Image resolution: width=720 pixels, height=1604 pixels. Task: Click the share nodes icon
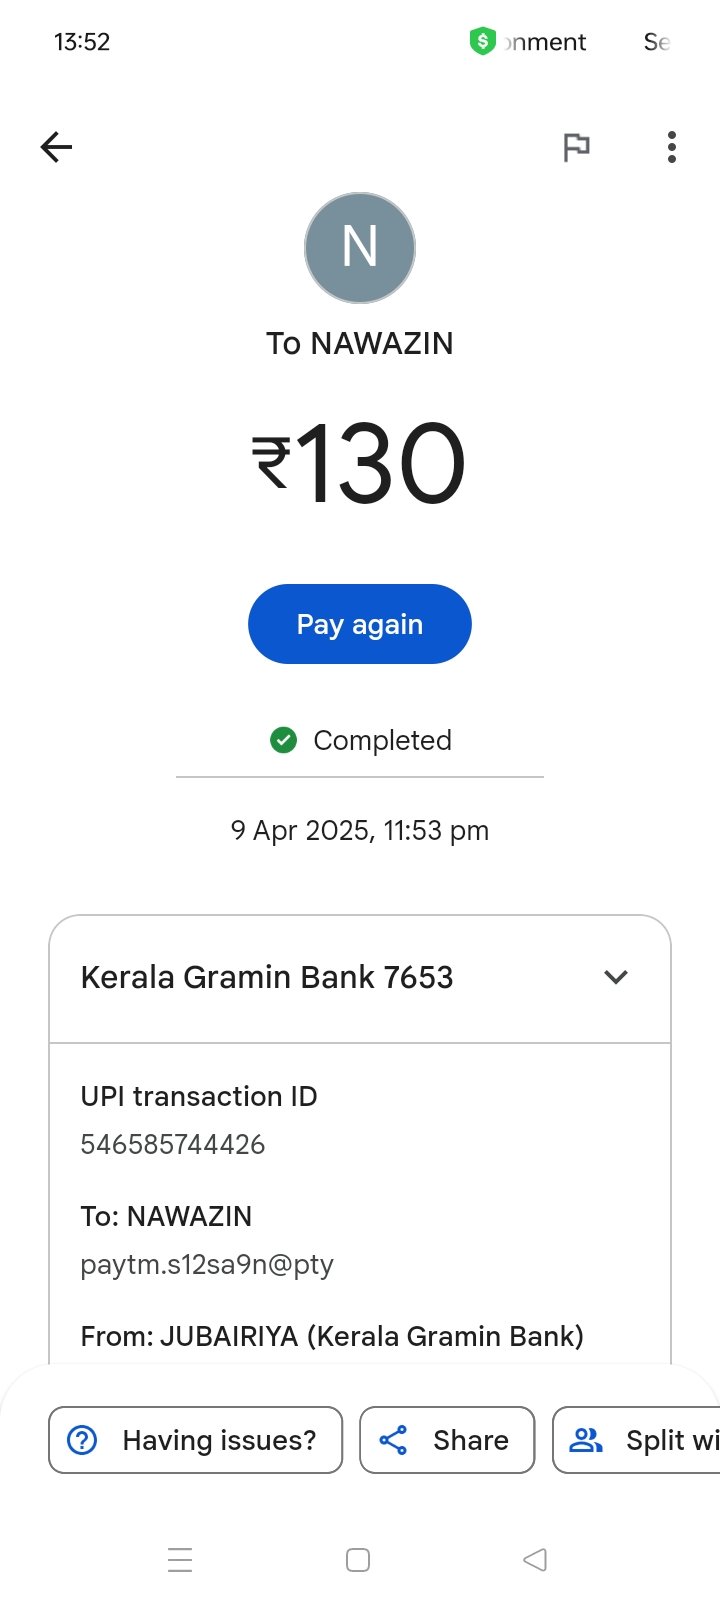click(393, 1440)
